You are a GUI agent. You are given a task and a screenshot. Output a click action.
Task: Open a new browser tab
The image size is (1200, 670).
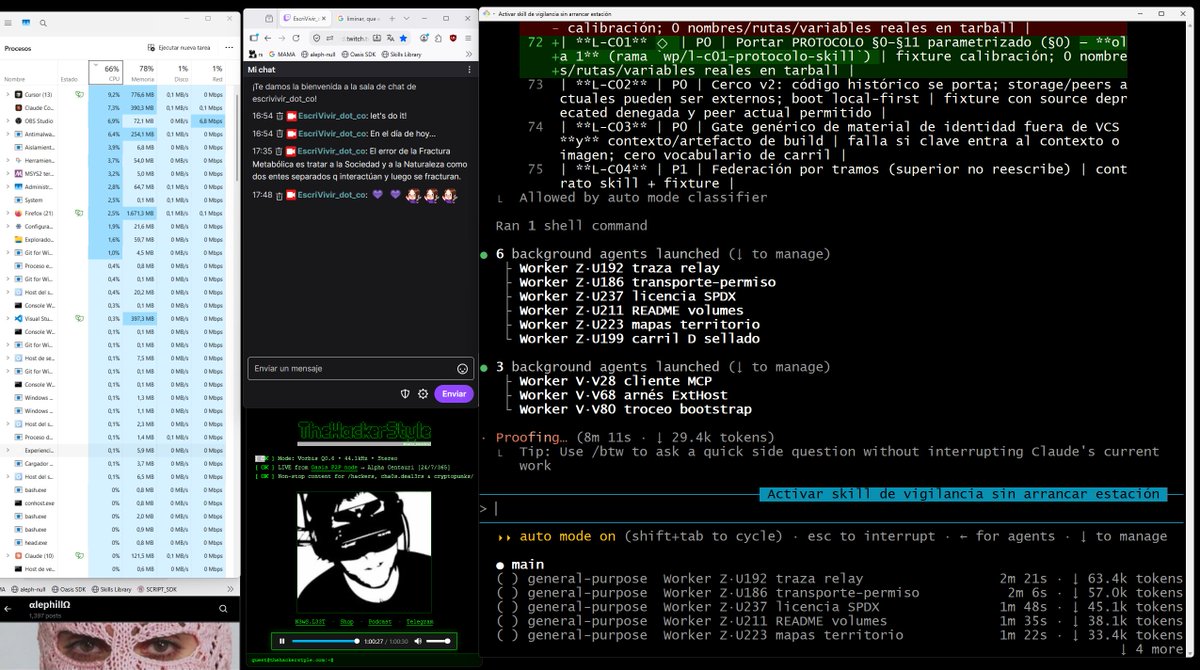[391, 18]
